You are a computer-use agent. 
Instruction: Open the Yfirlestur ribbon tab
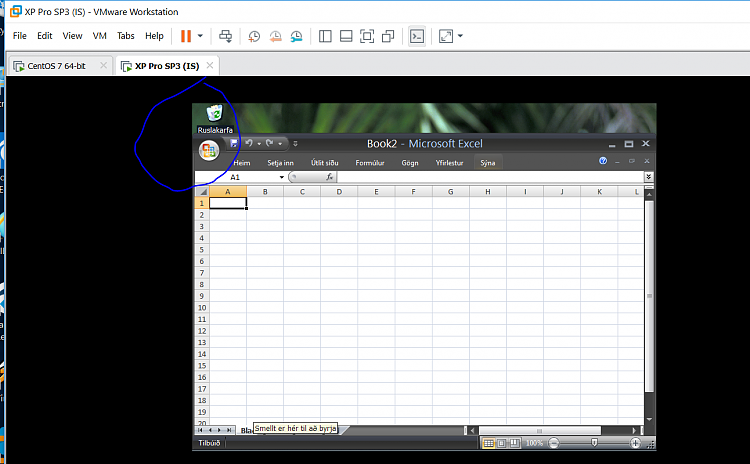tap(449, 163)
